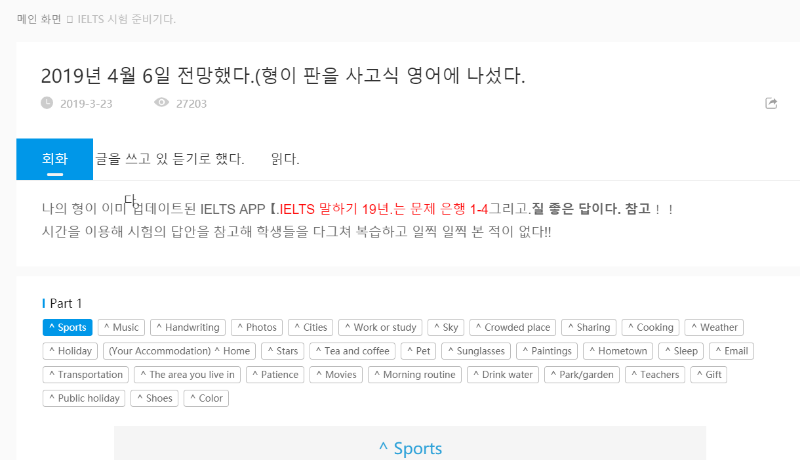This screenshot has width=800, height=460.
Task: Choose the Color topic tag
Action: click(206, 398)
